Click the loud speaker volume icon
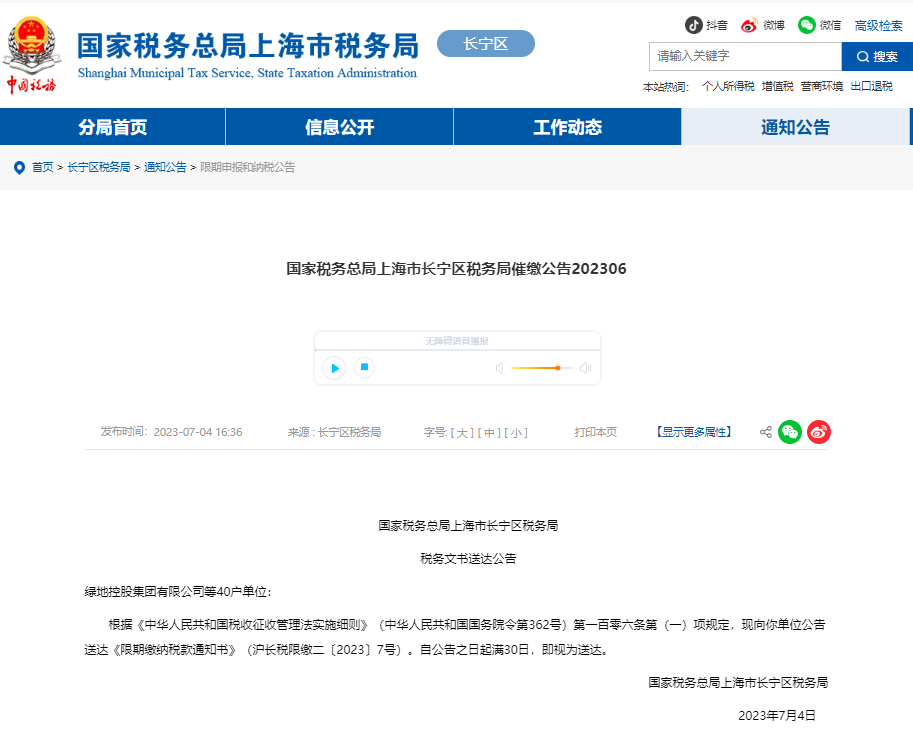The height and width of the screenshot is (733, 913). (x=586, y=368)
